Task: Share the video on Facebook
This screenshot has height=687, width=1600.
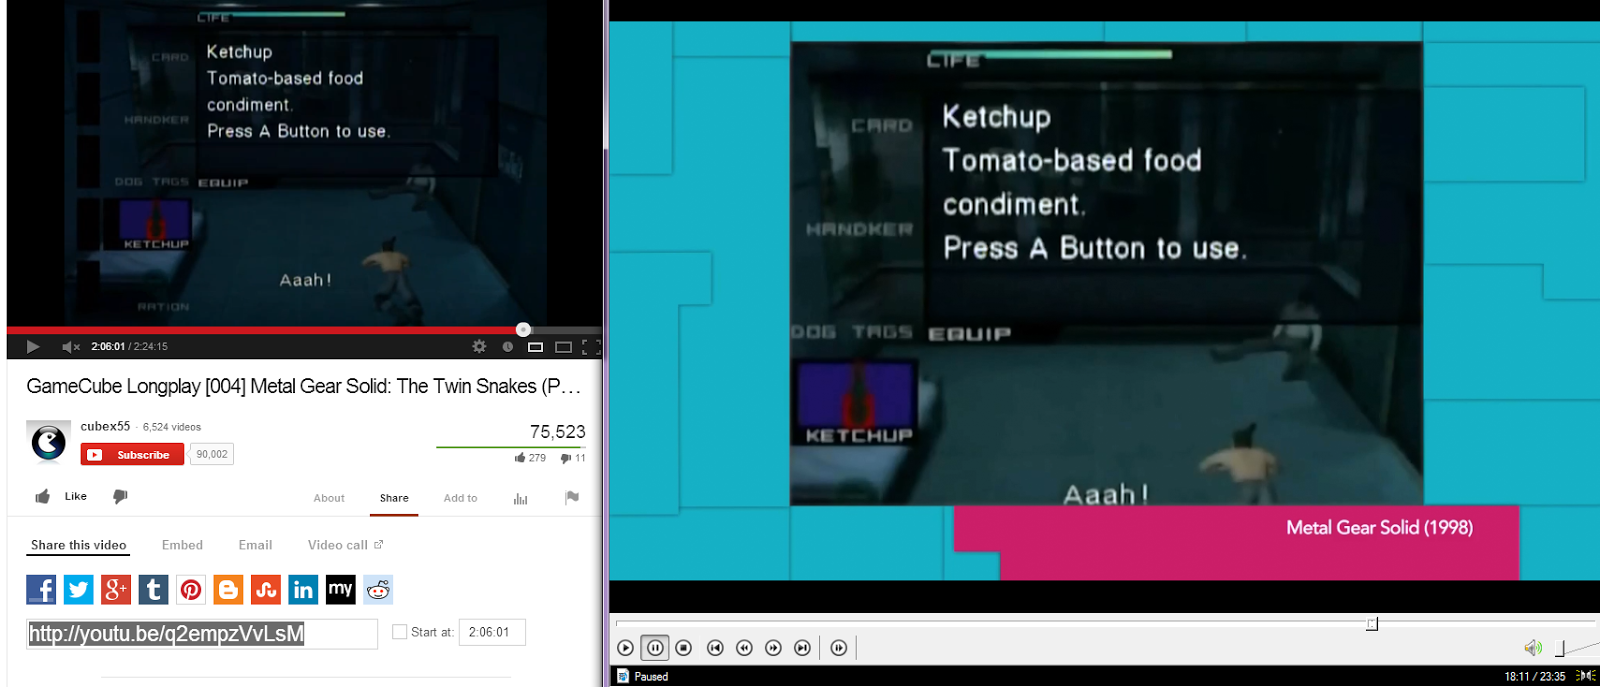Action: point(41,590)
